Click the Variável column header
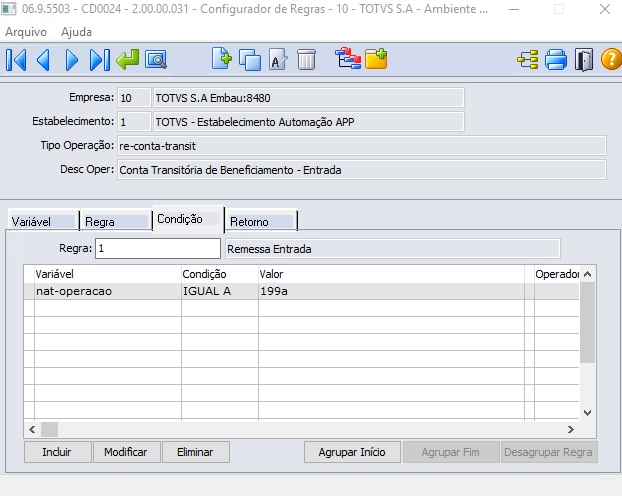 [x=108, y=274]
